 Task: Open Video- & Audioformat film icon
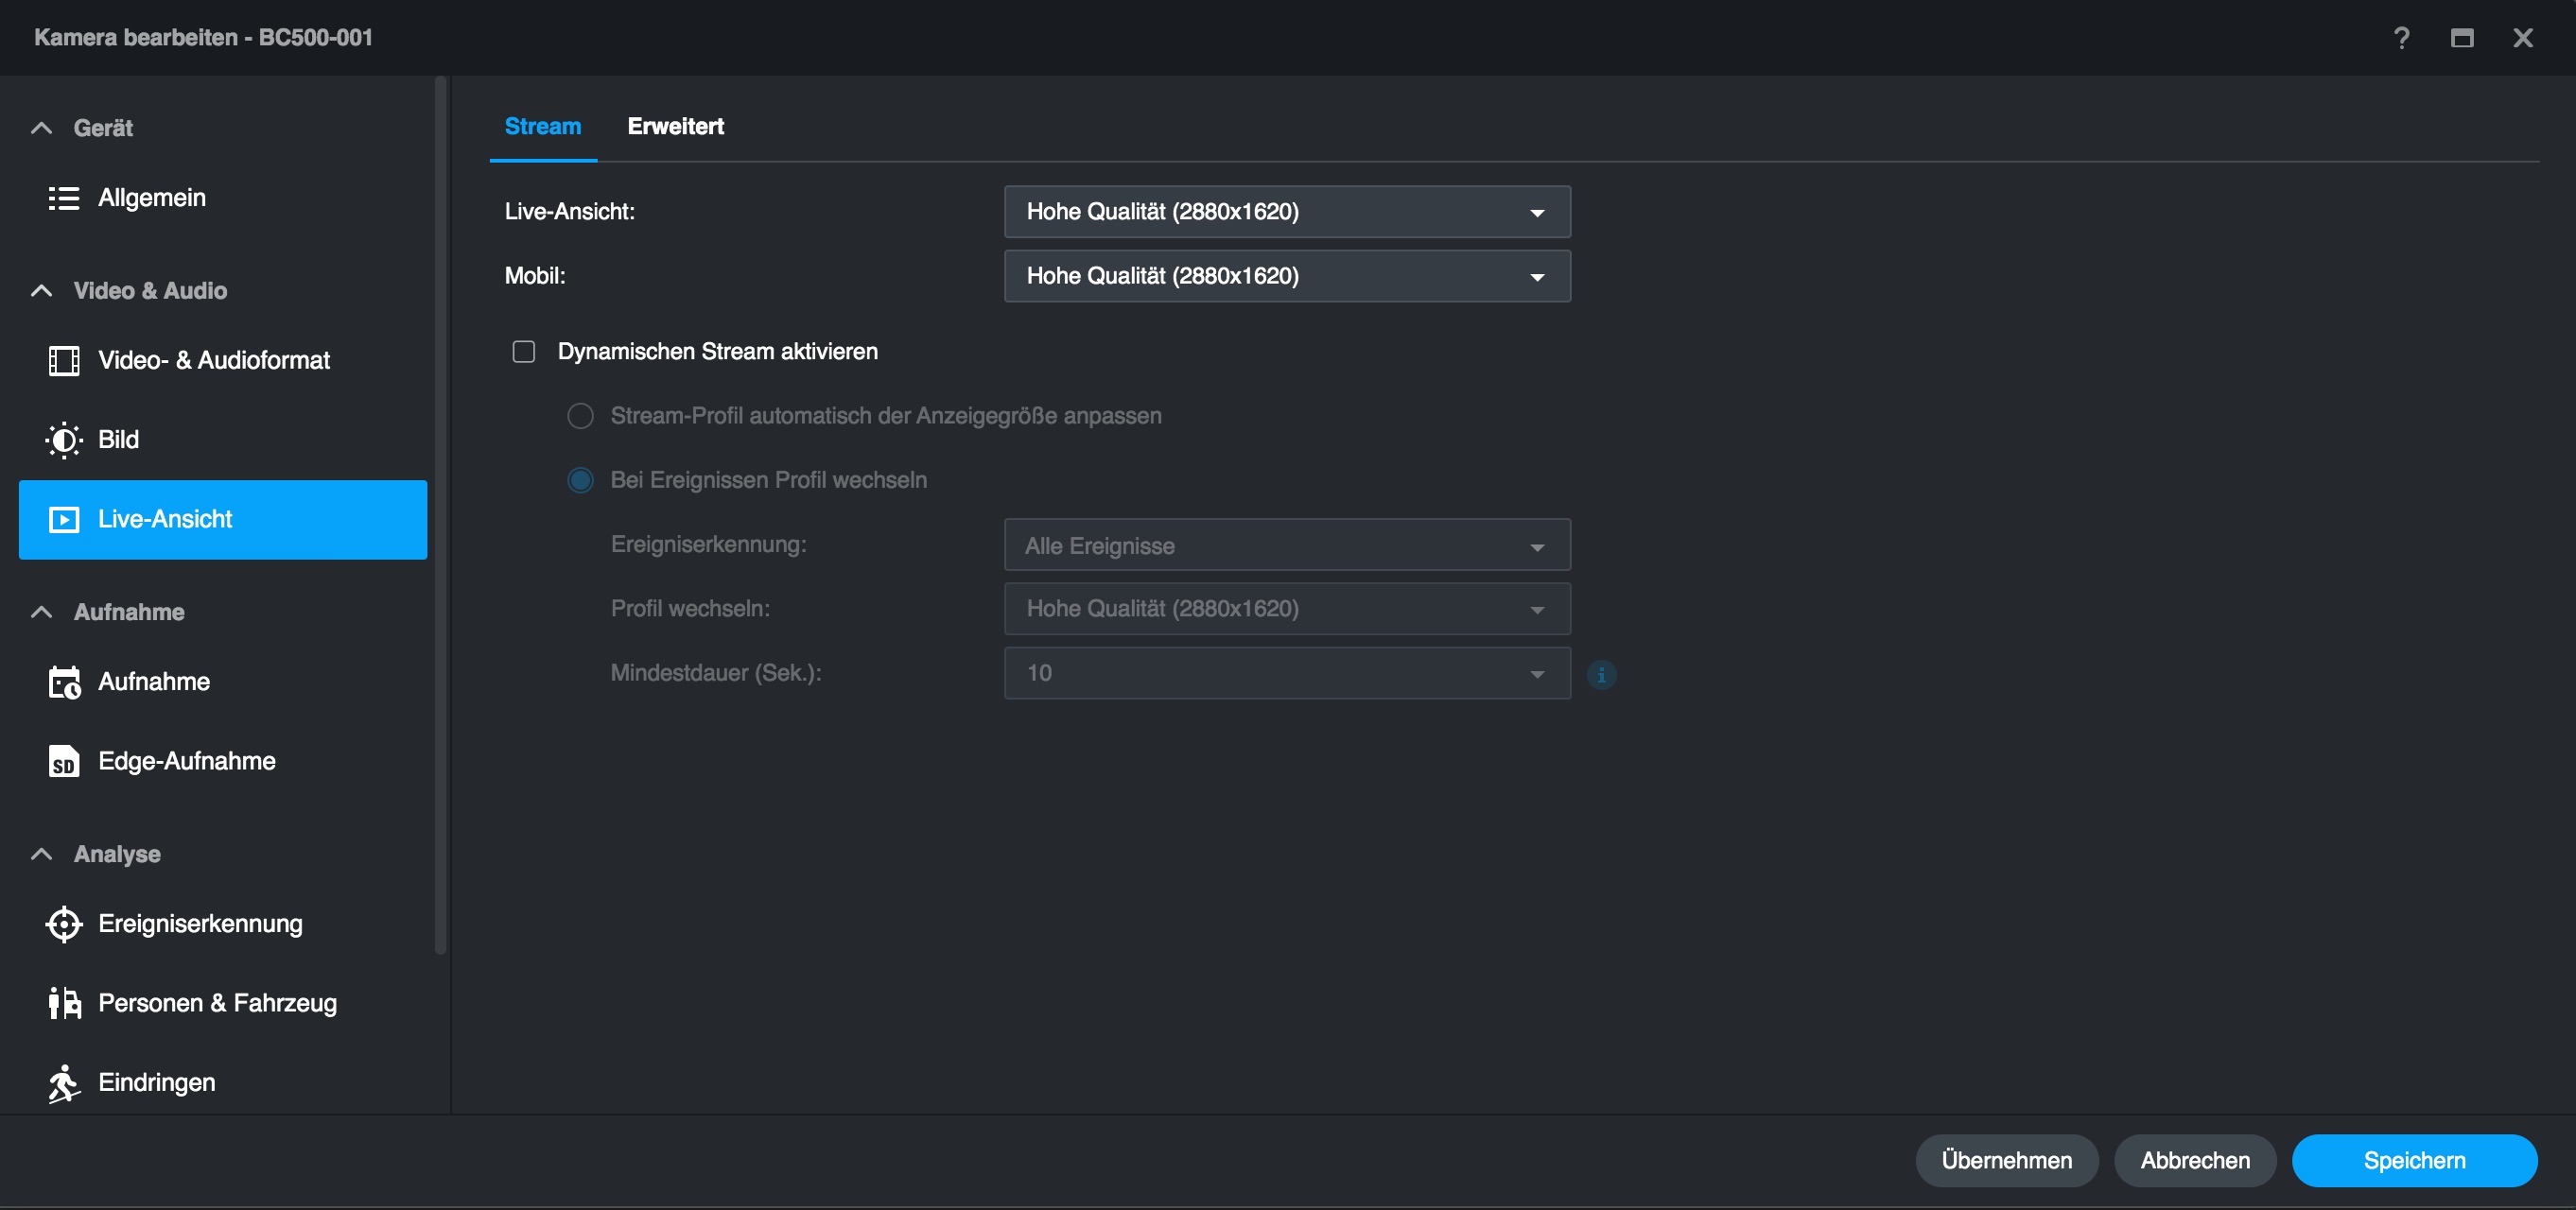pos(64,360)
